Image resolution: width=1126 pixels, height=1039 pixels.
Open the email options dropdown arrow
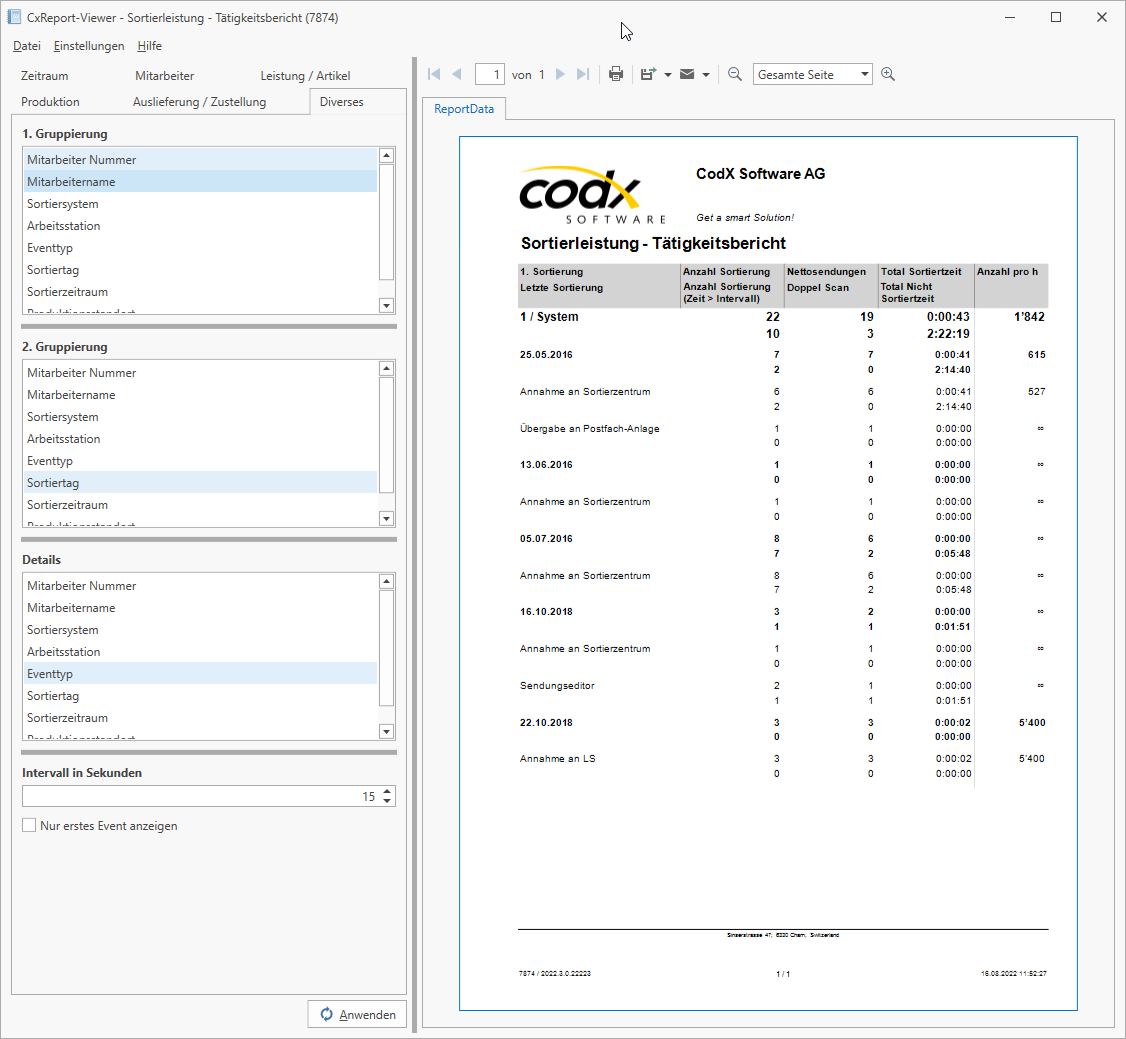pos(706,75)
